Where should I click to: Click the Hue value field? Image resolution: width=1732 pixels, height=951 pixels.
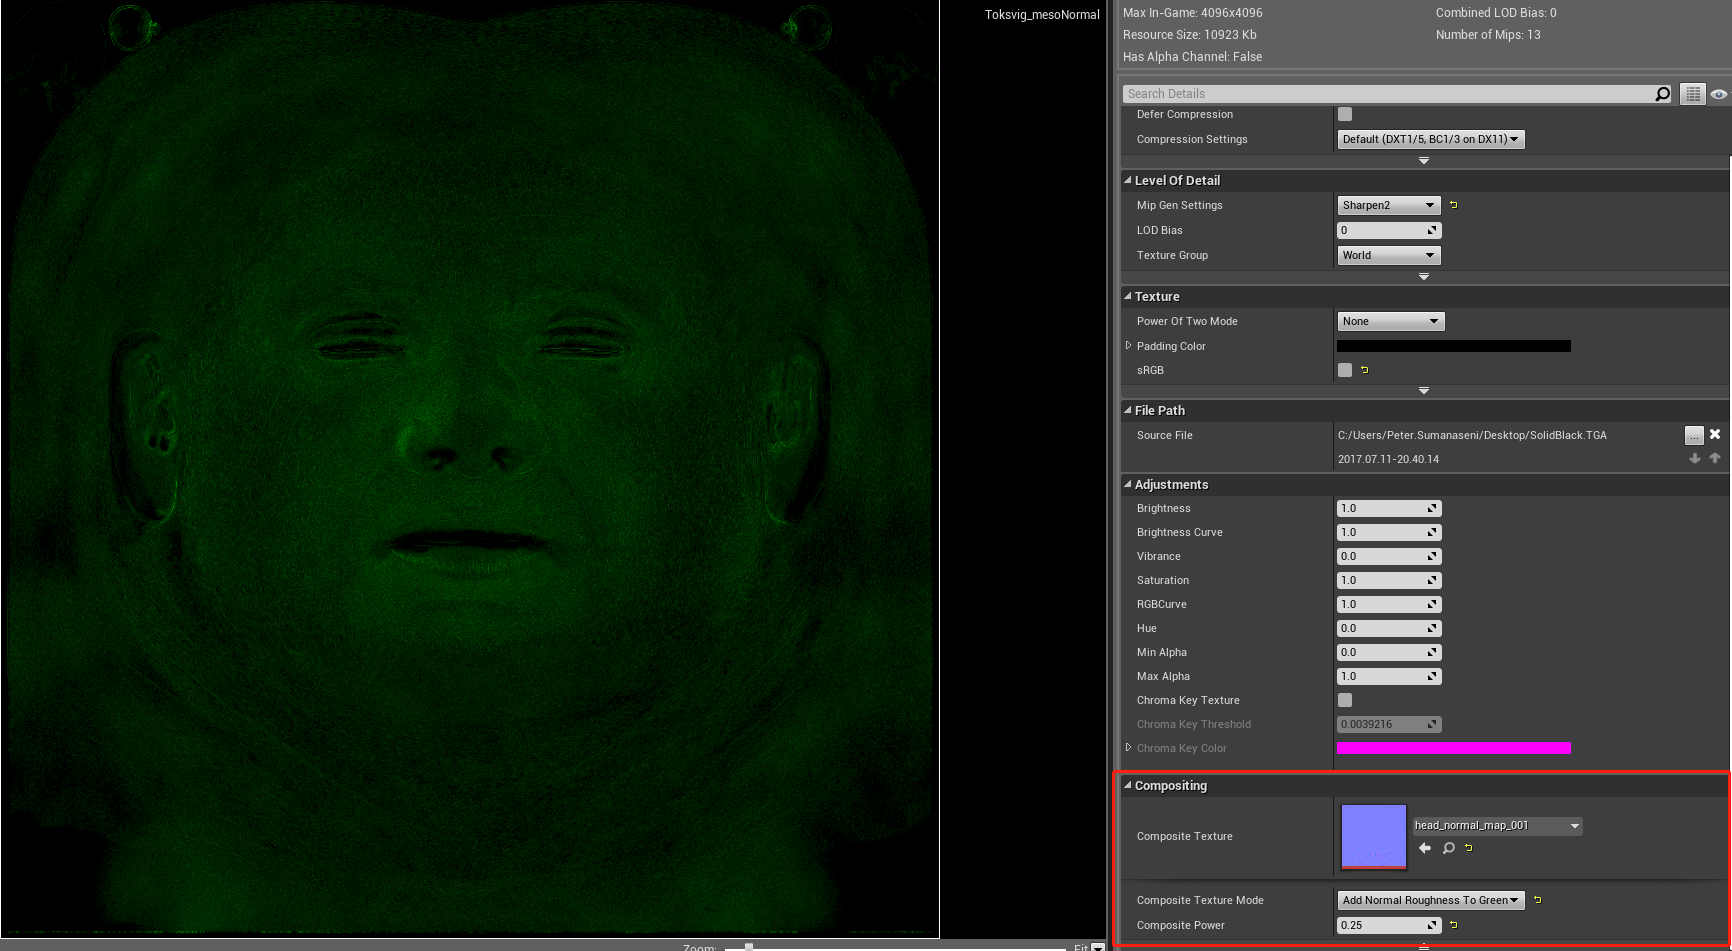click(1389, 628)
